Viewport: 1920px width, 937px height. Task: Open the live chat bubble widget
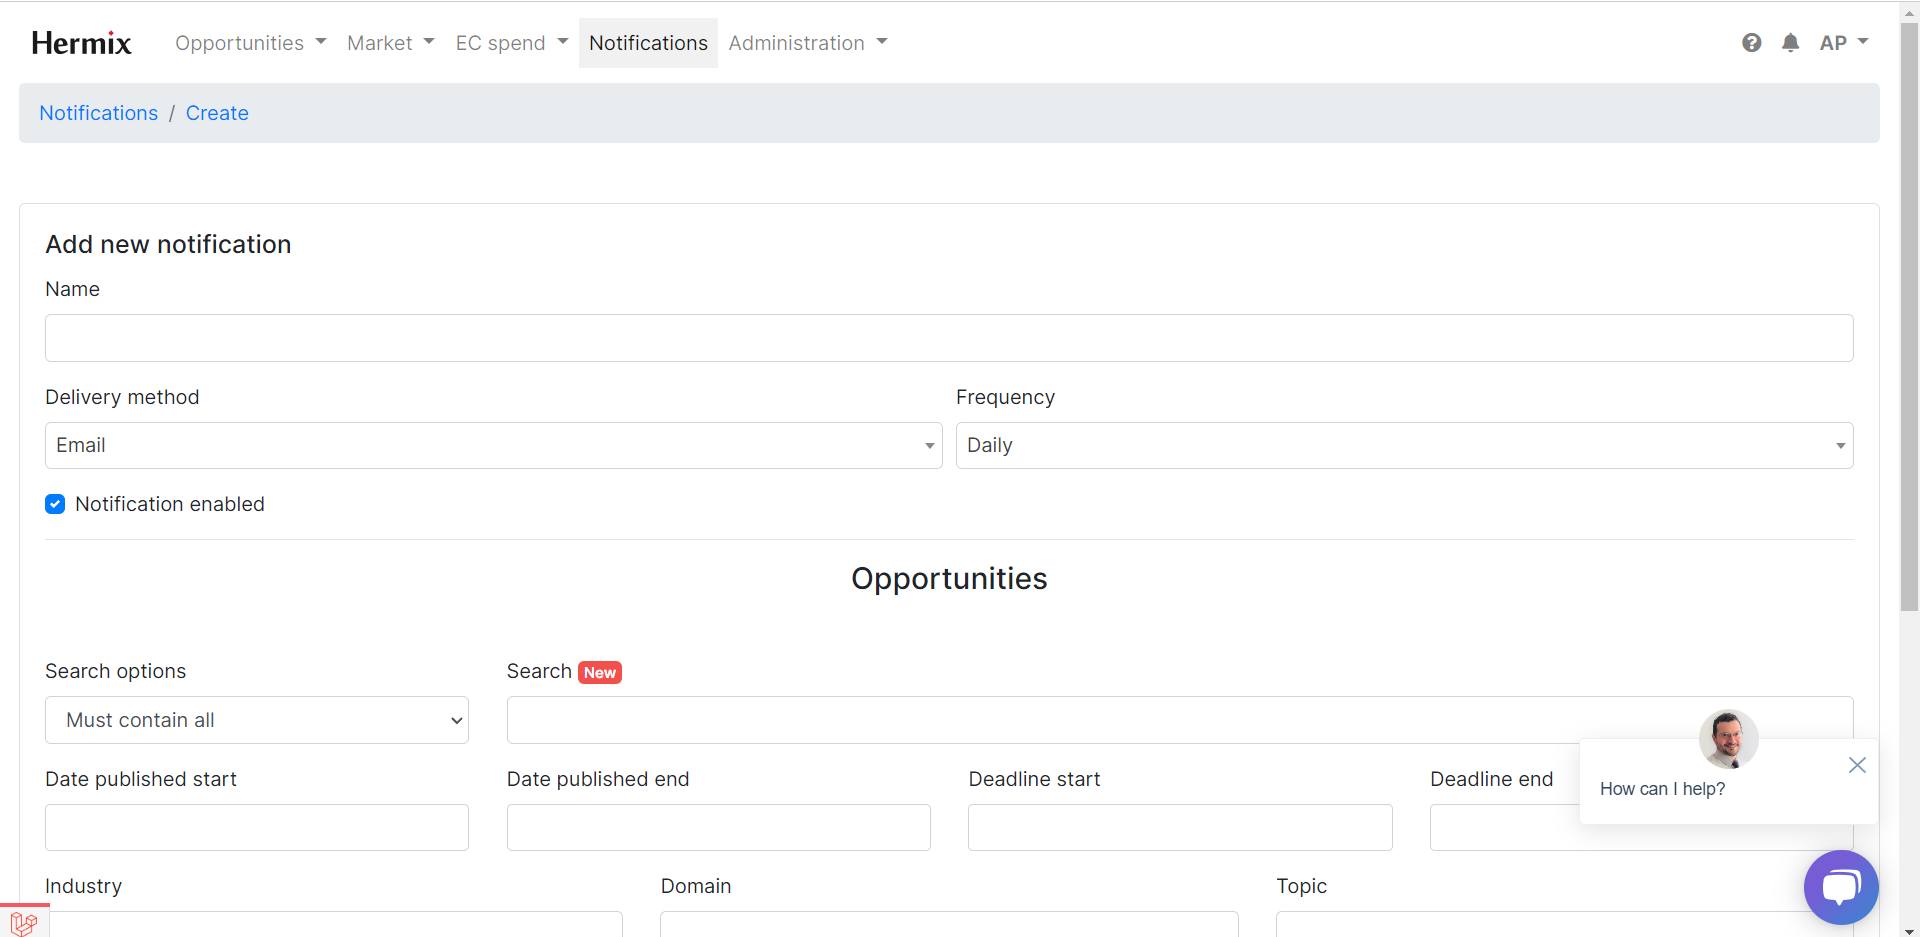click(x=1840, y=887)
